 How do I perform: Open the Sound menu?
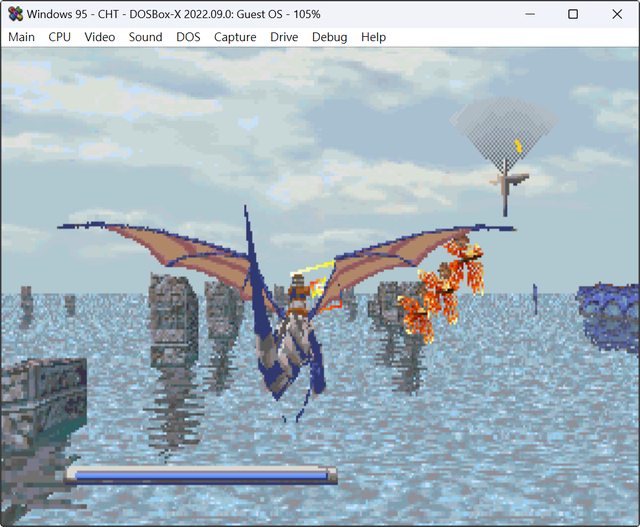(x=145, y=37)
